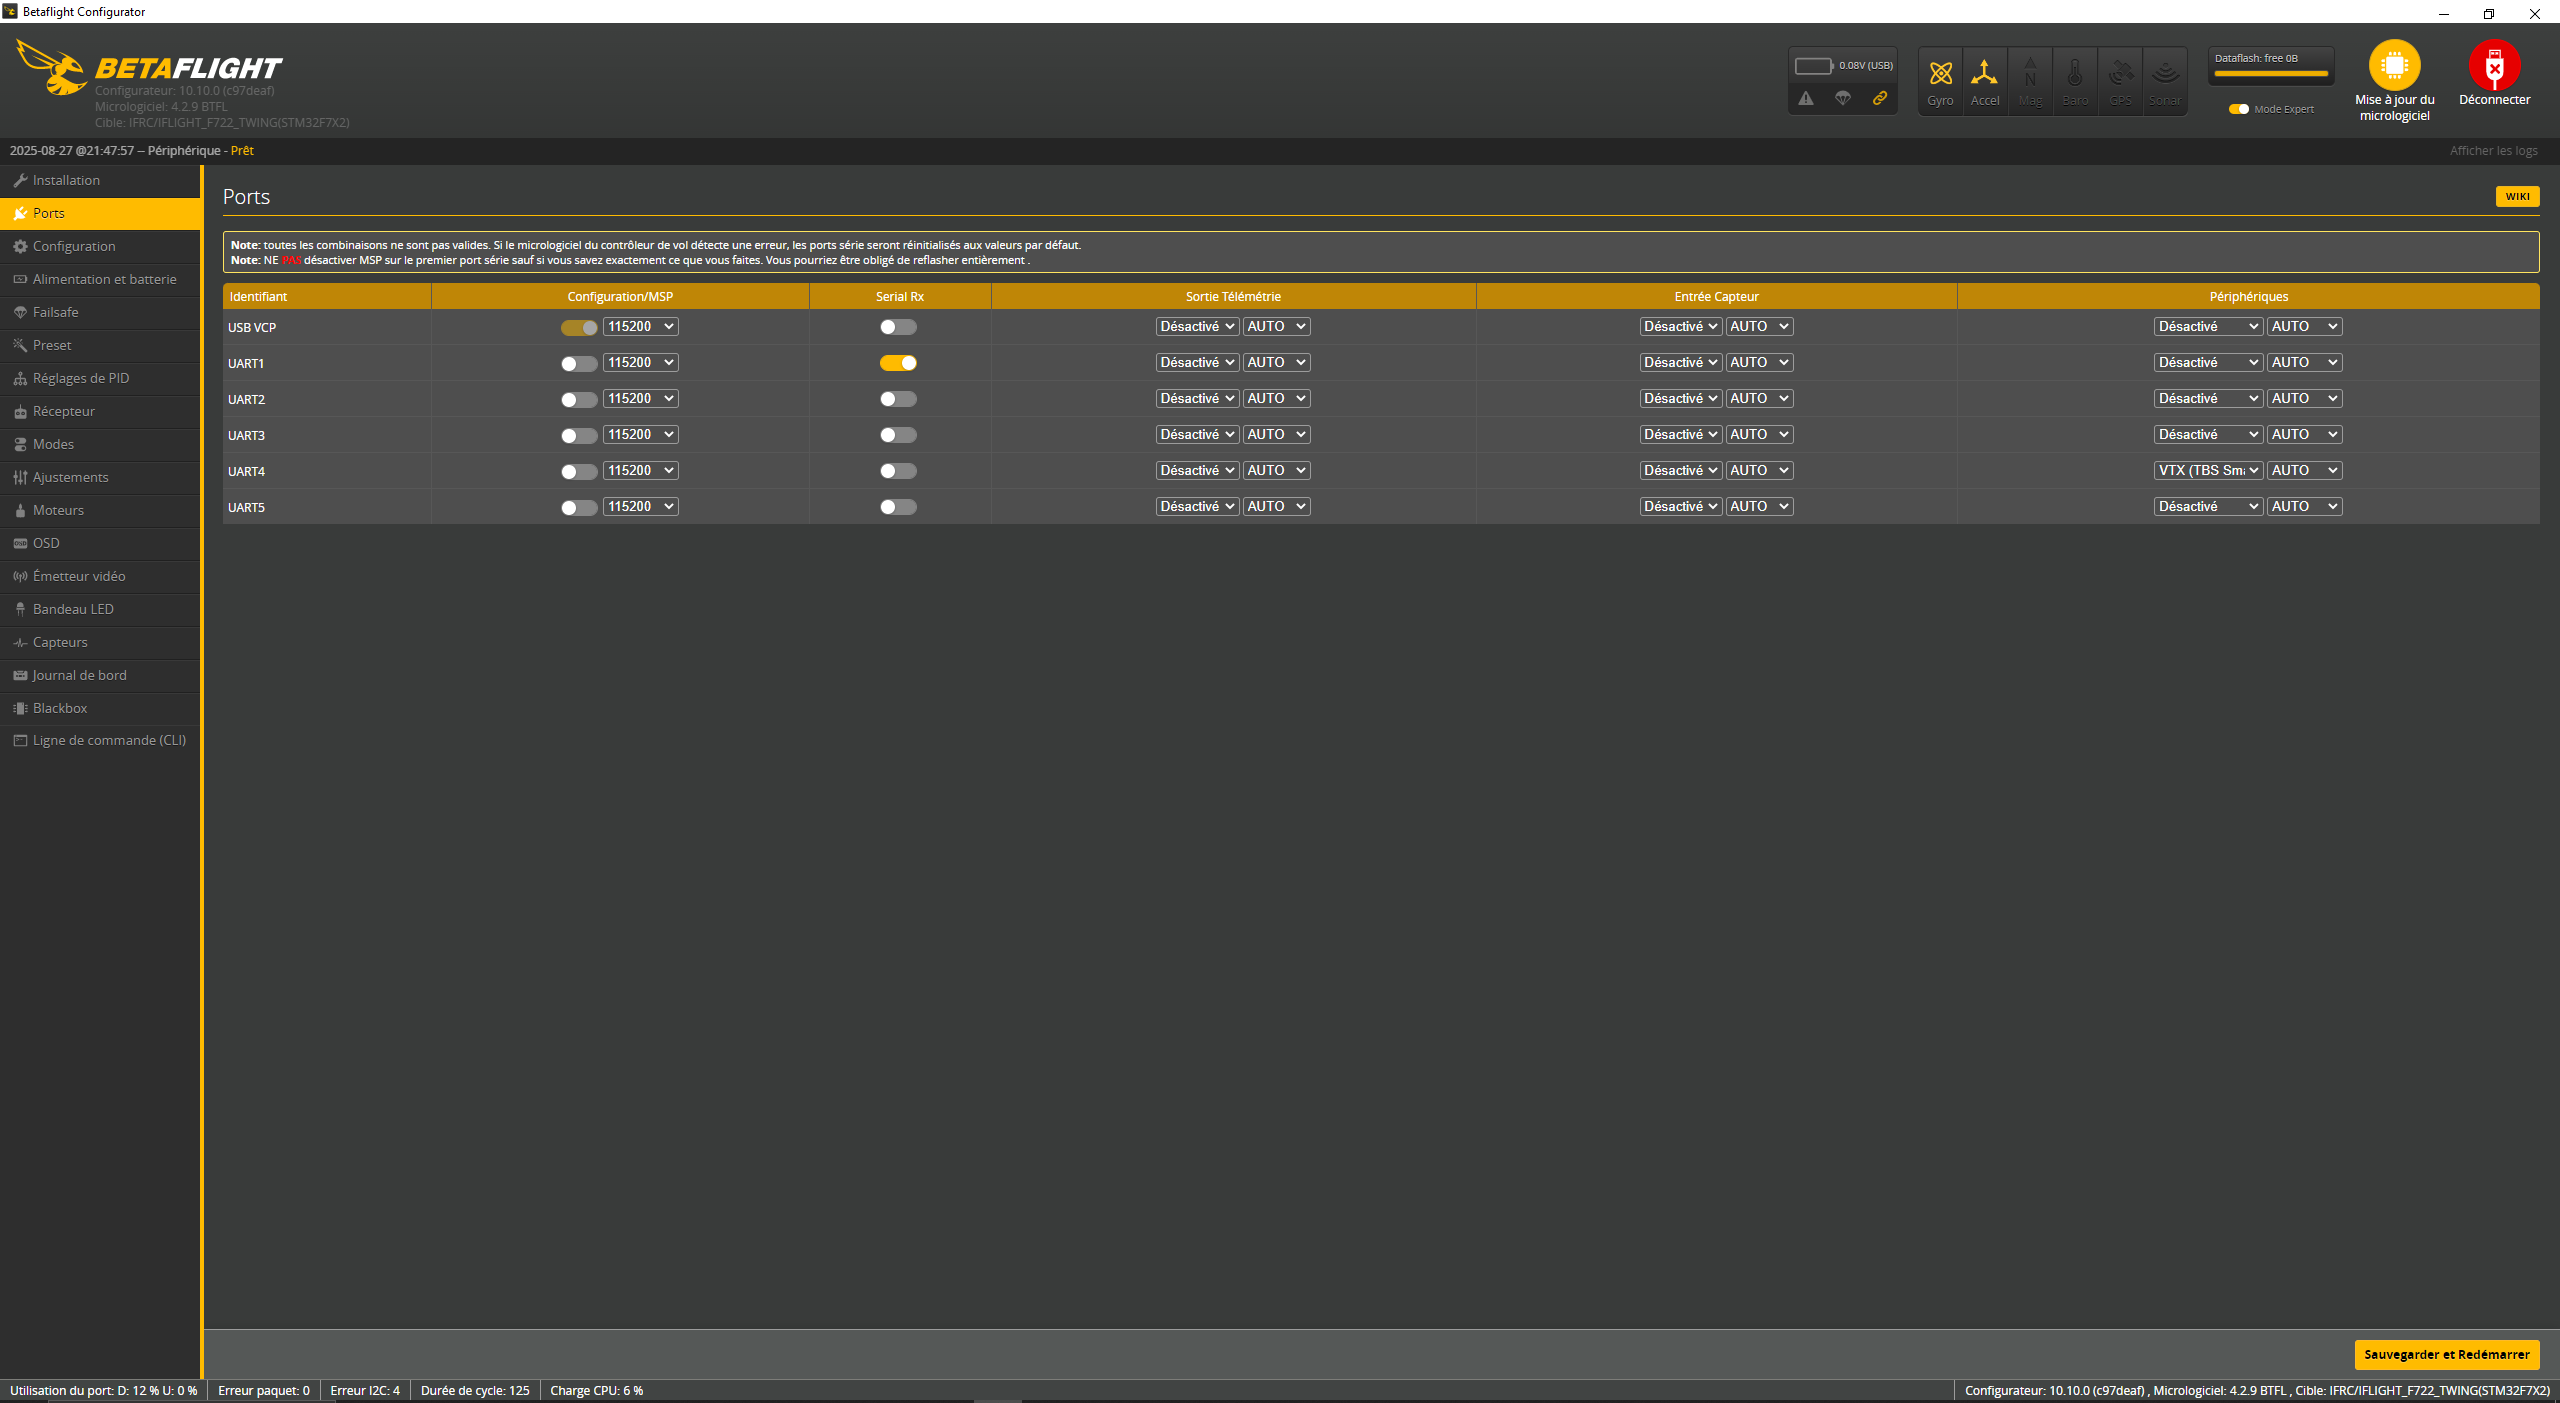2560x1403 pixels.
Task: Click the Betaflight bee logo
Action: [52, 68]
